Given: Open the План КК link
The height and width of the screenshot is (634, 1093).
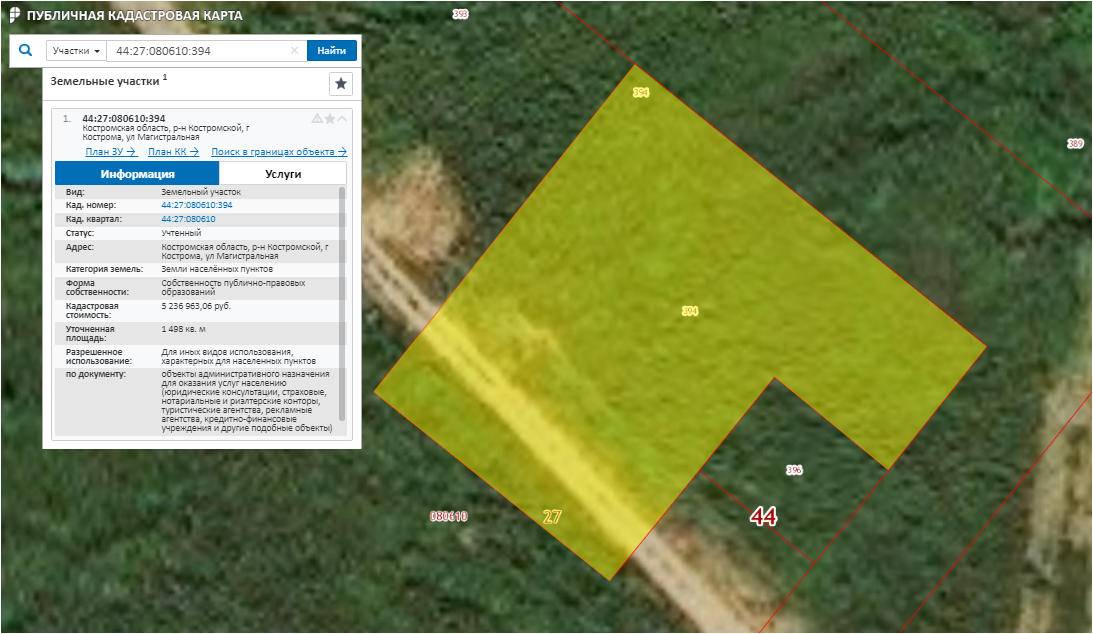Looking at the screenshot, I should click(x=173, y=152).
